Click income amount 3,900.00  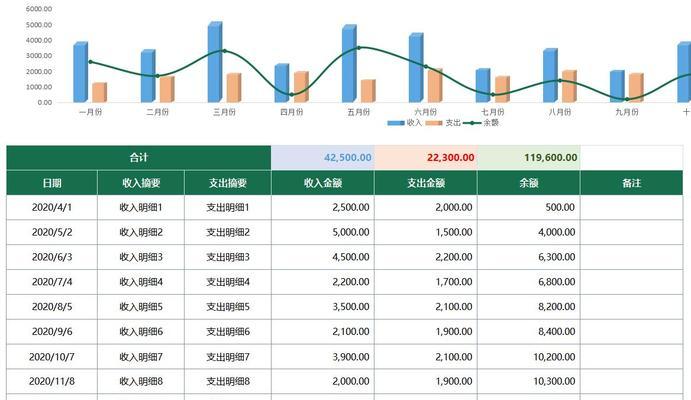coord(323,357)
